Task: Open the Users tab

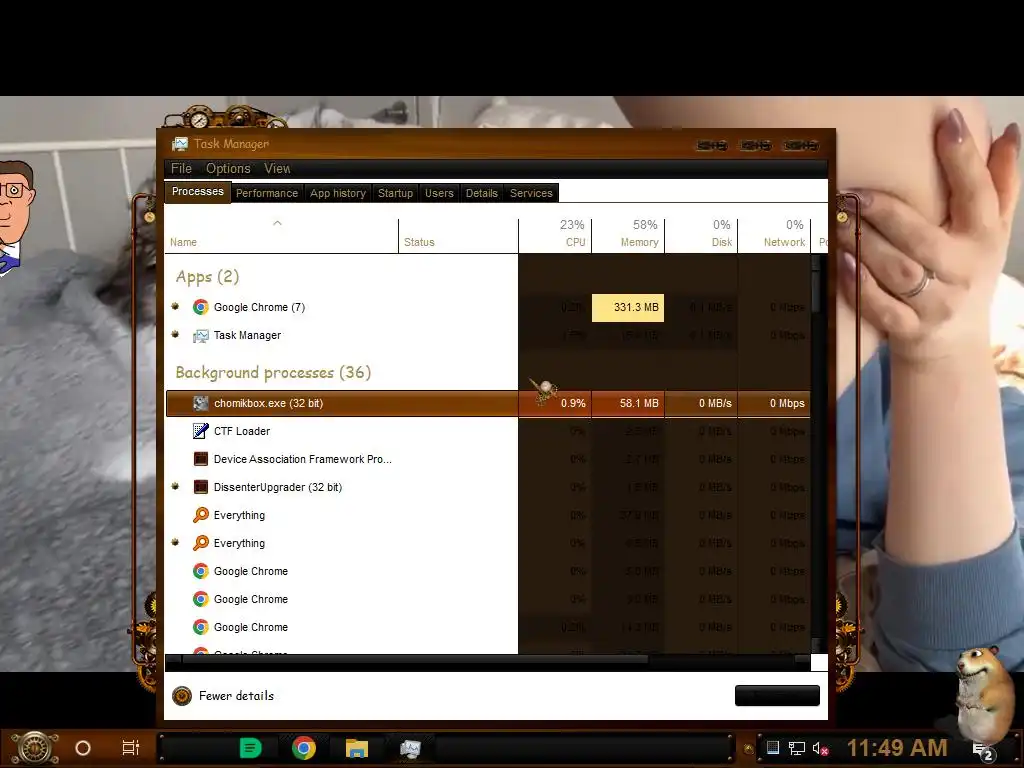Action: pyautogui.click(x=439, y=193)
